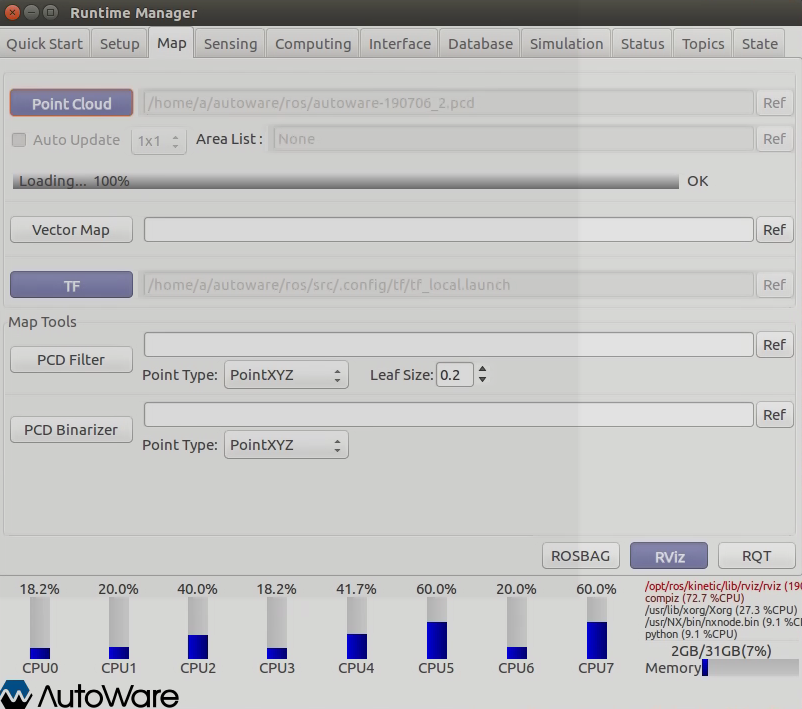
Task: Show the Status tab
Action: pyautogui.click(x=642, y=44)
